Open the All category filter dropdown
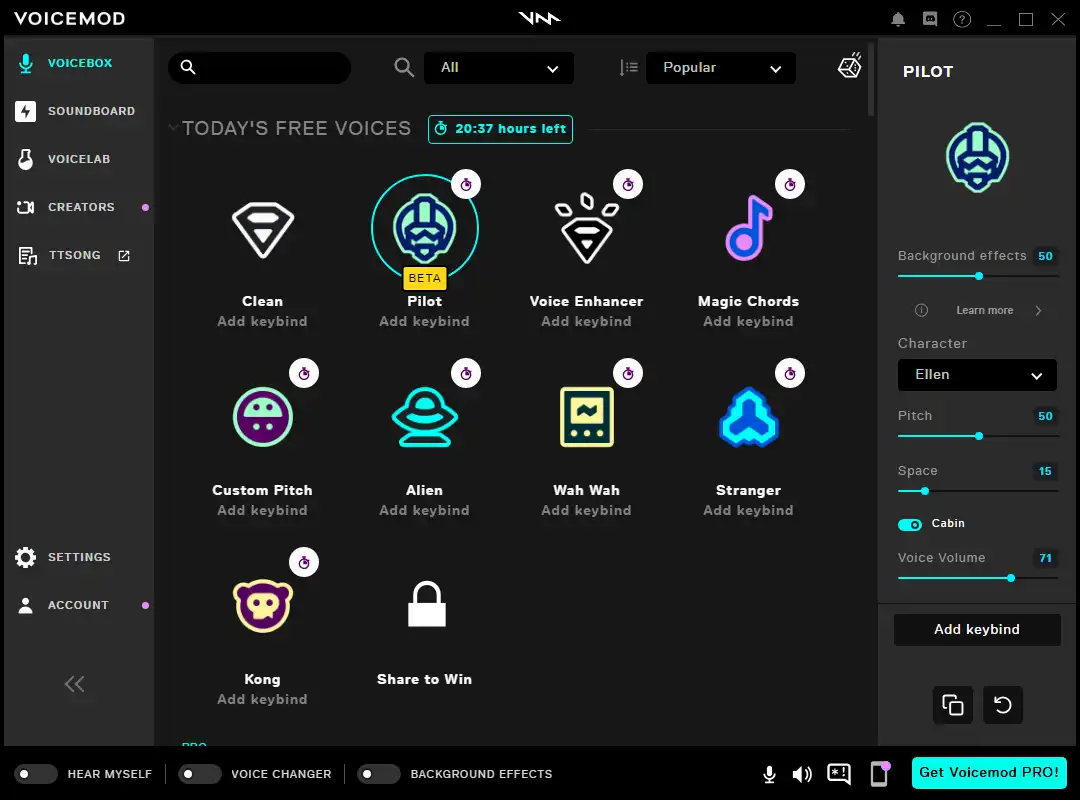Screen dimensions: 1080x800 pos(499,68)
